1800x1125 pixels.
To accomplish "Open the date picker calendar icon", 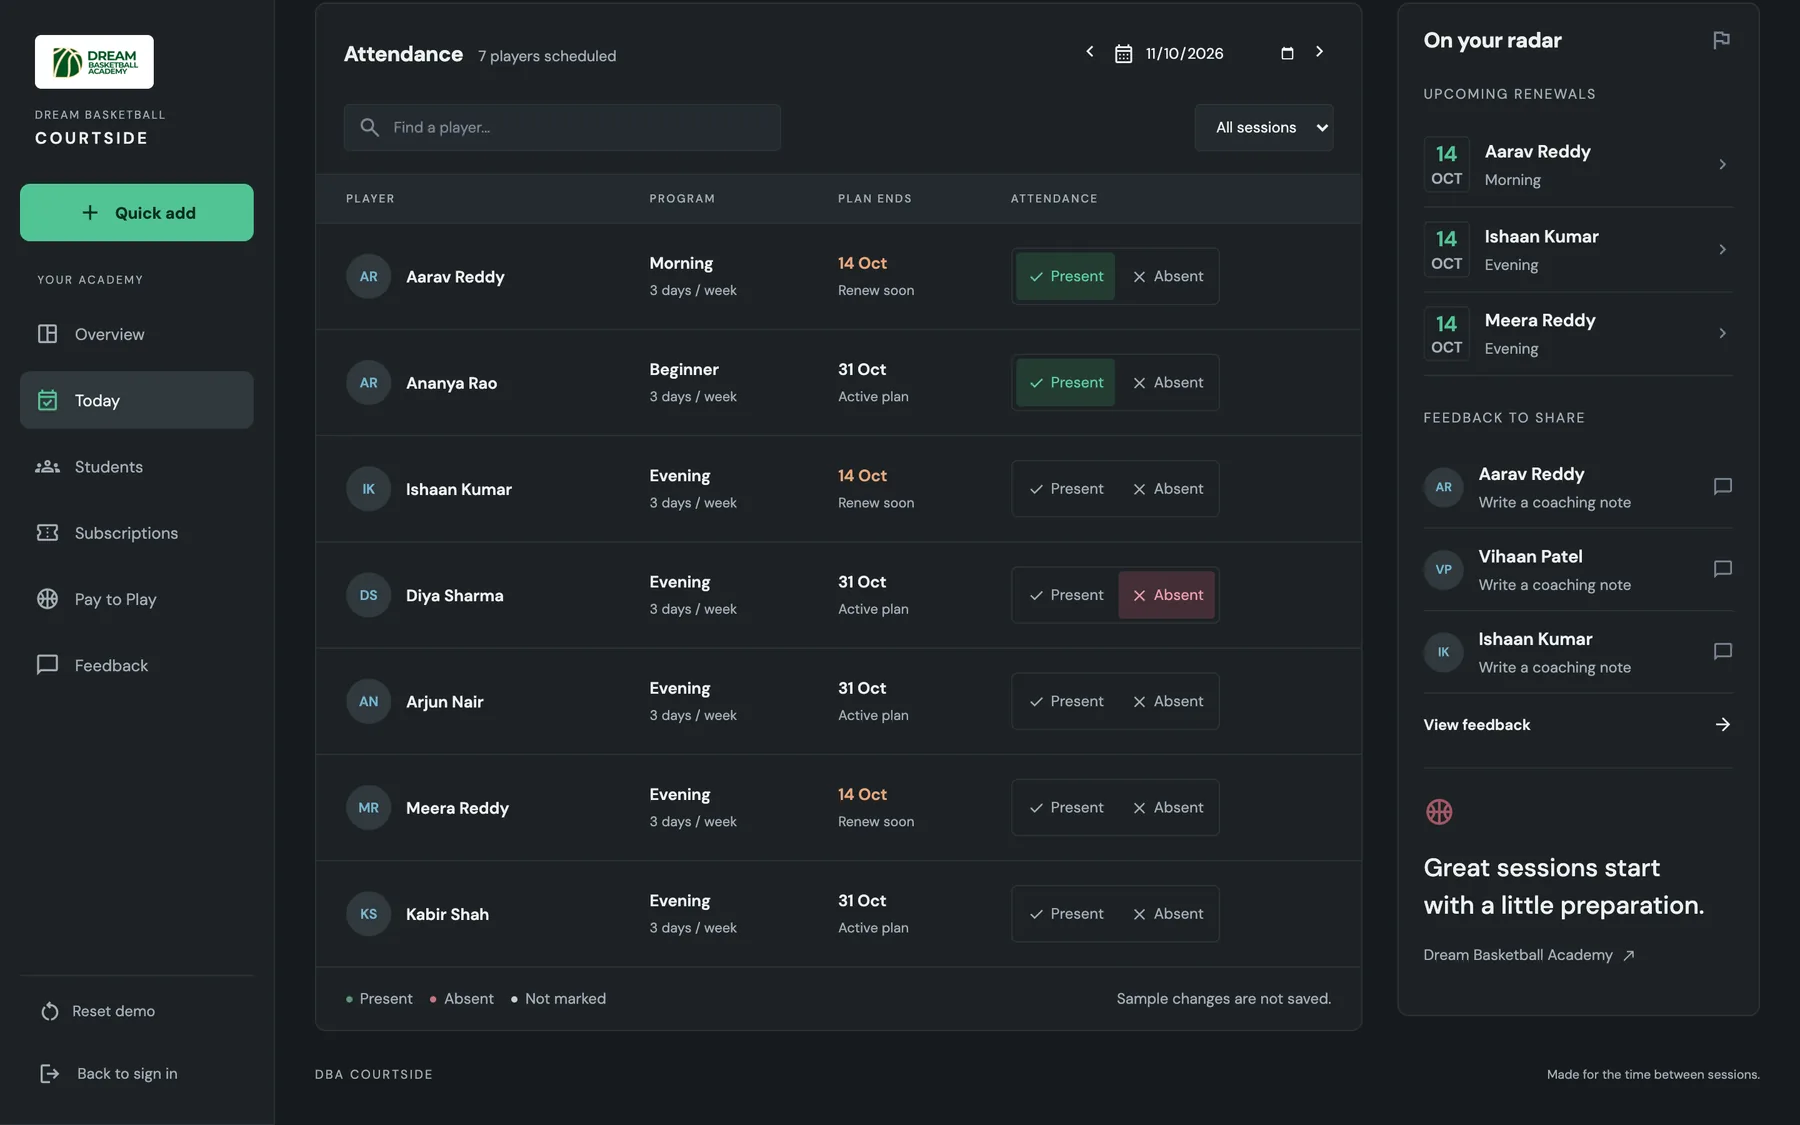I will (x=1287, y=54).
